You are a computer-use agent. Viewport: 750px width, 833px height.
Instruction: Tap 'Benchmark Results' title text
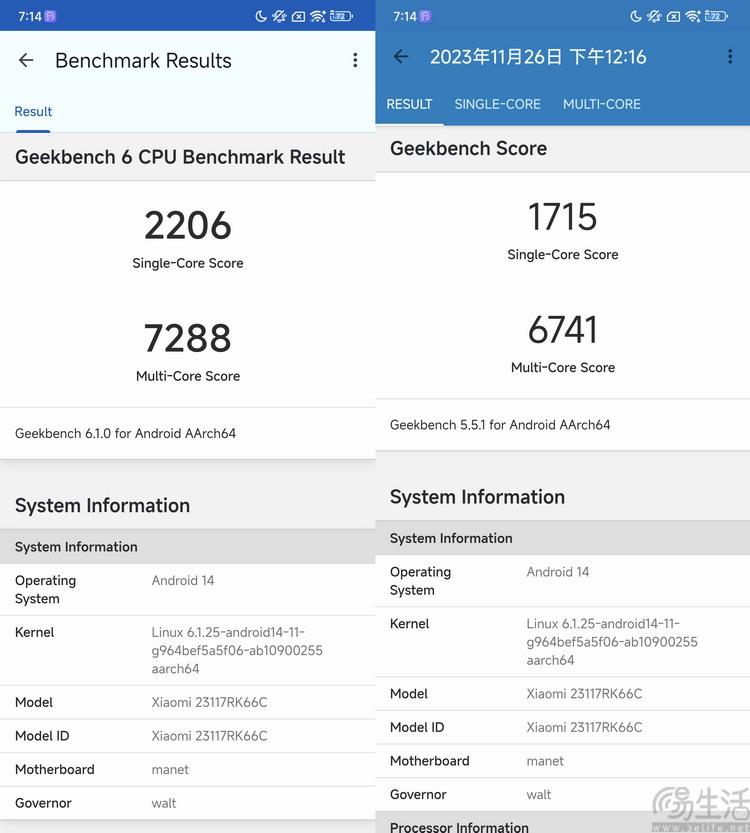[x=143, y=61]
